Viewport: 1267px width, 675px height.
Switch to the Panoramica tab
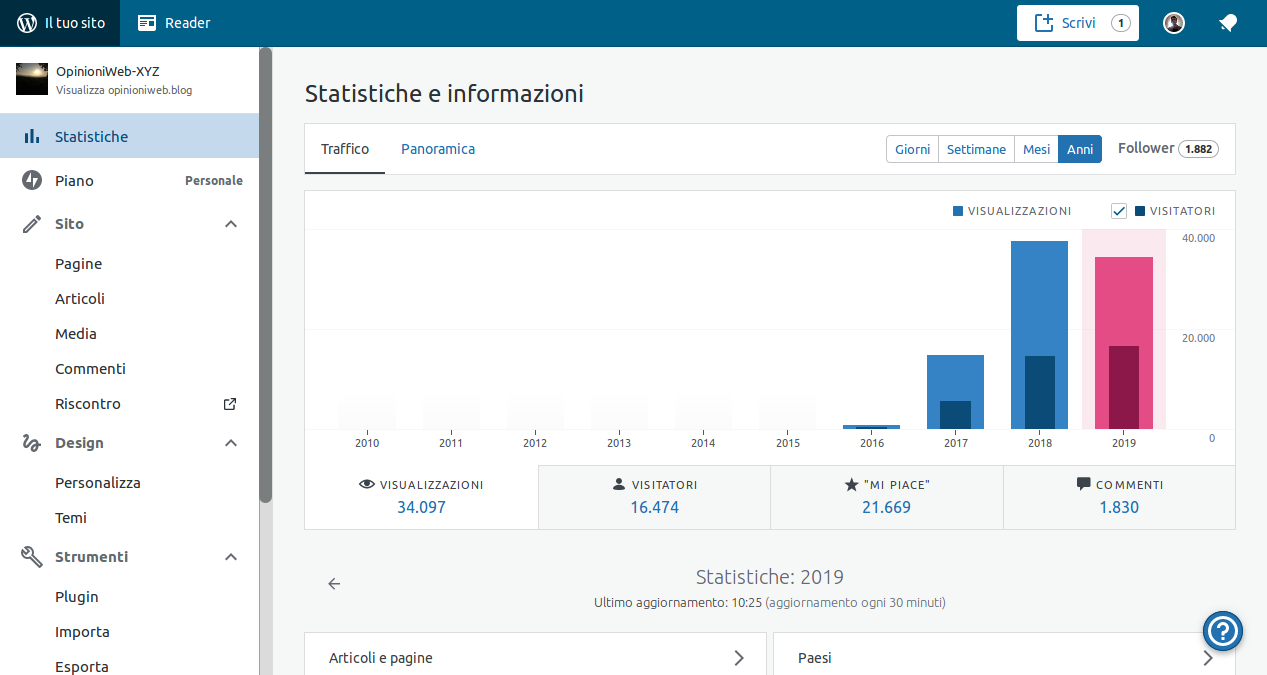tap(437, 148)
